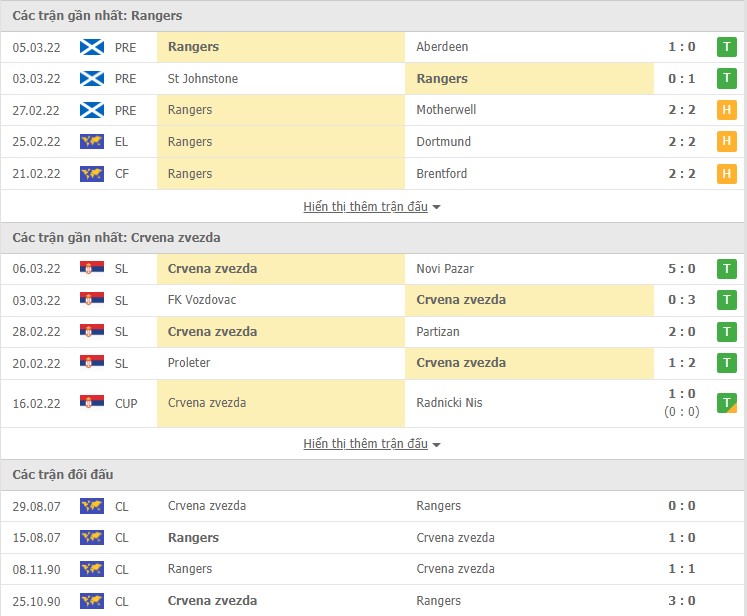The width and height of the screenshot is (747, 616).
Task: Click the green T badge for Partizan match
Action: (x=726, y=332)
